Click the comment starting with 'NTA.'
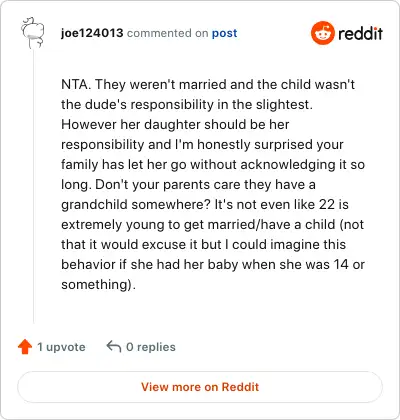The image size is (400, 420). pos(213,184)
